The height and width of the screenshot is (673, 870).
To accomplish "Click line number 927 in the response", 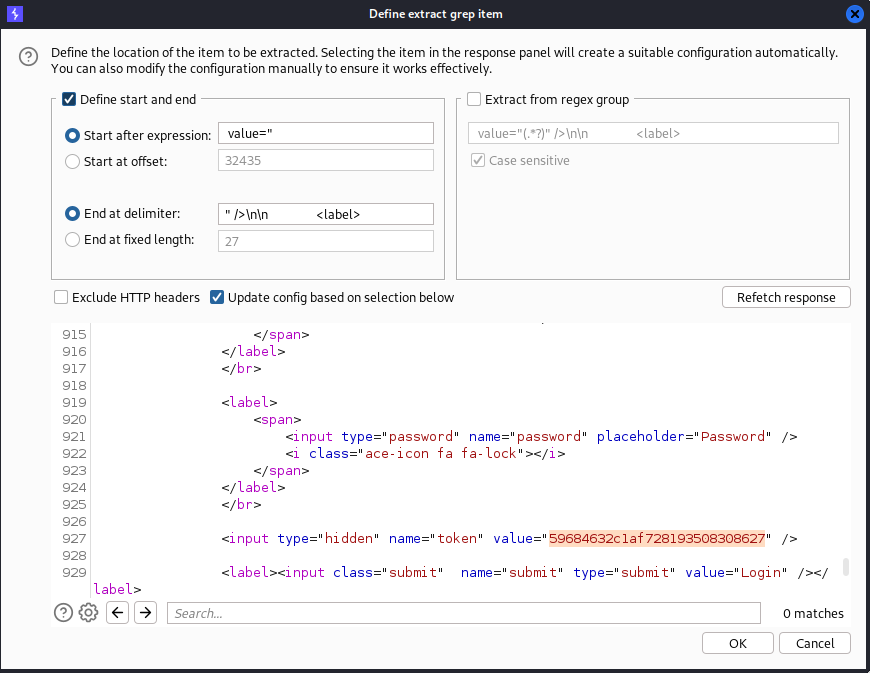I will (74, 538).
